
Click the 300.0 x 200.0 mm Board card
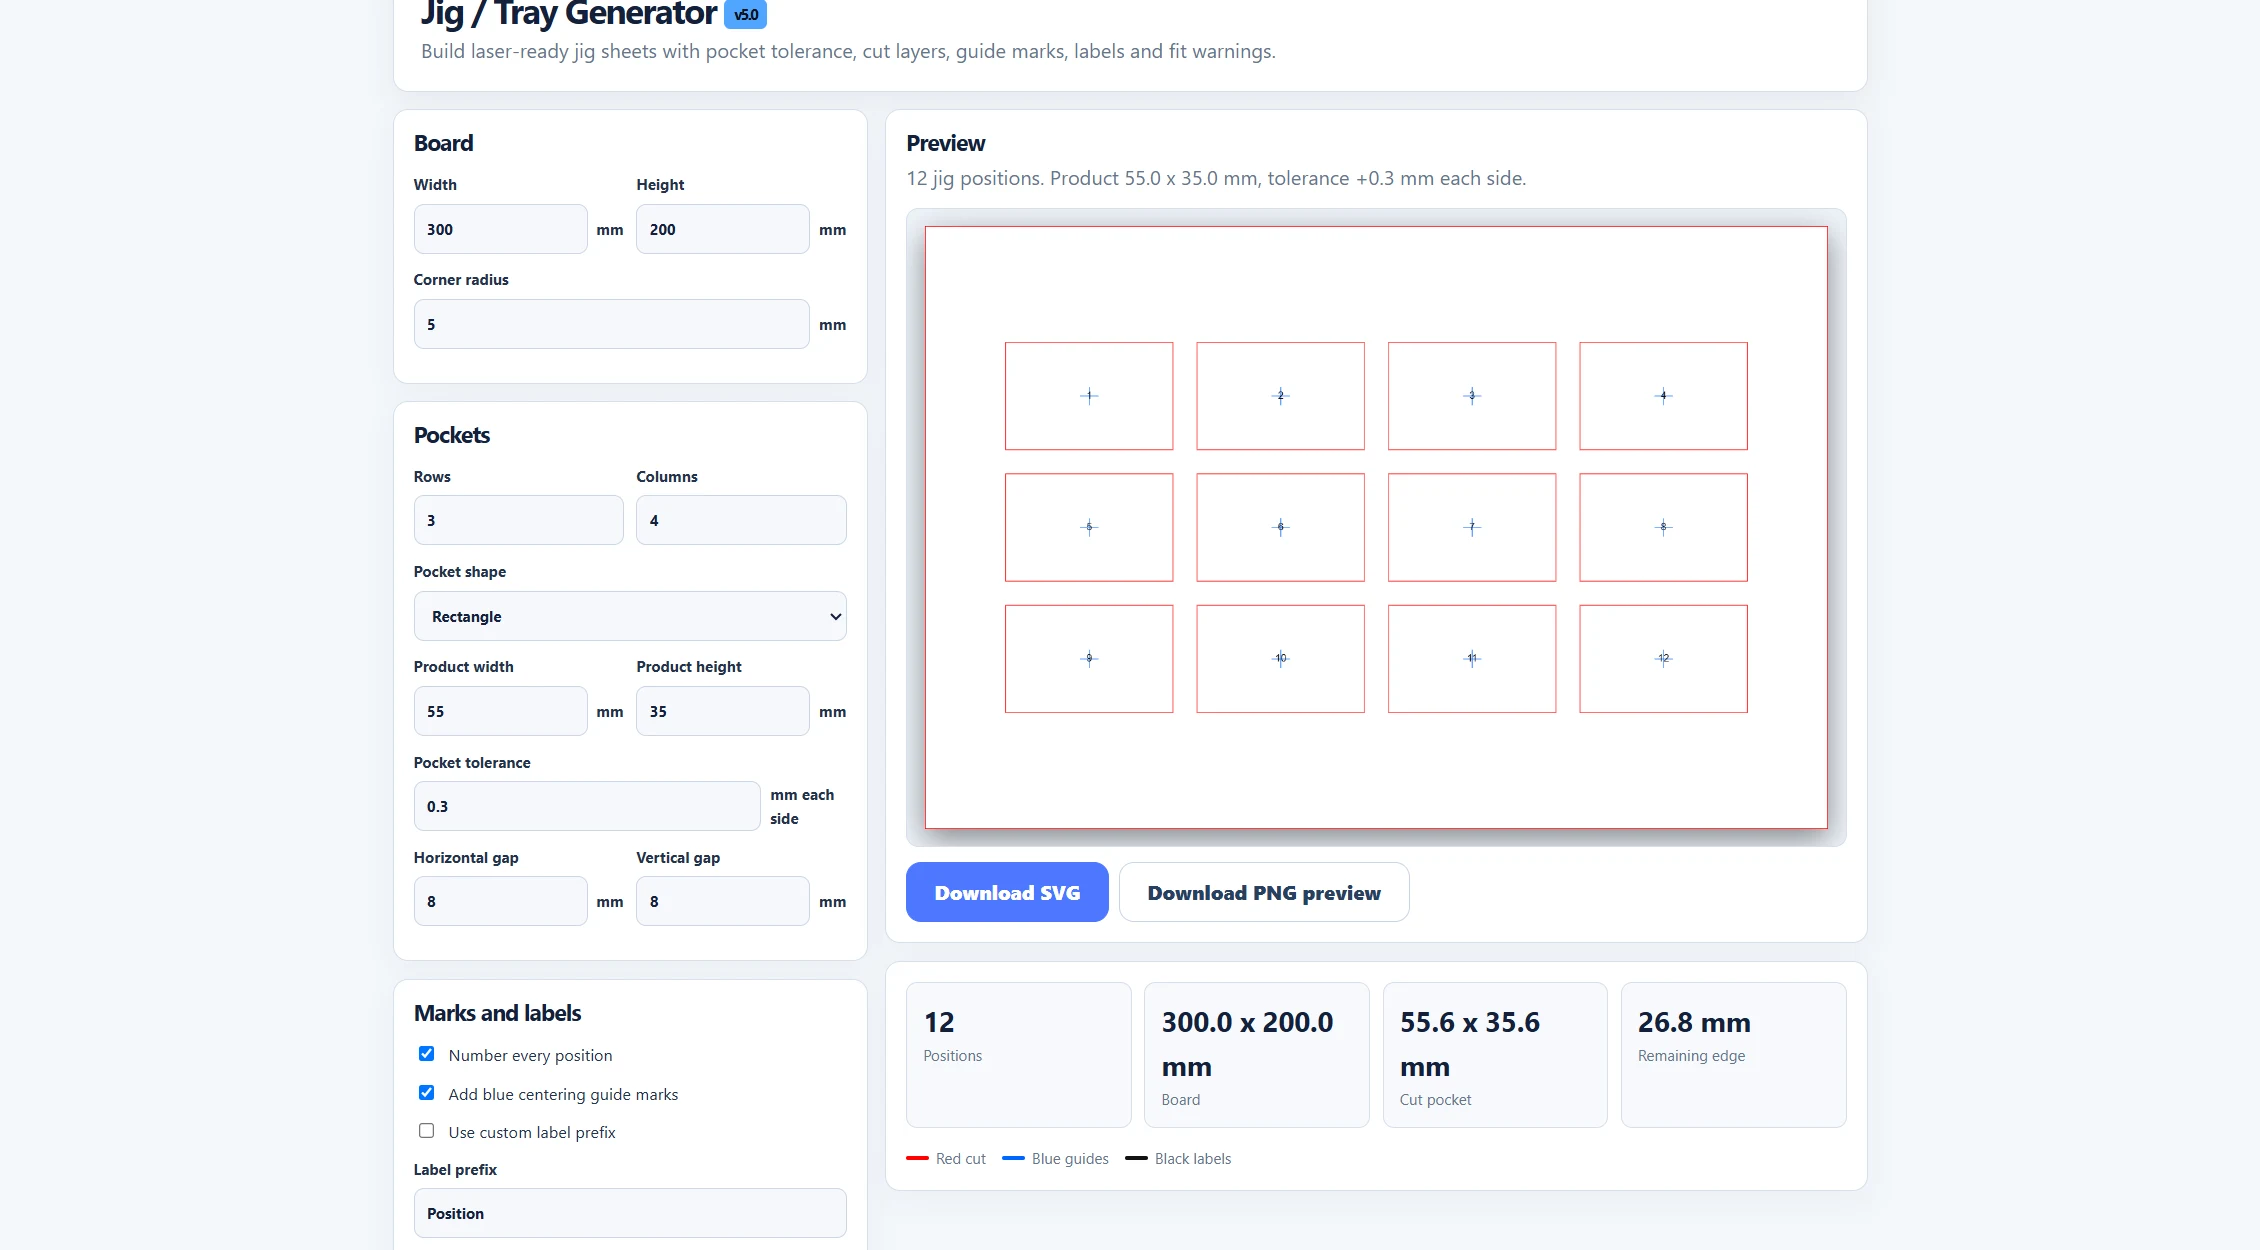point(1256,1054)
